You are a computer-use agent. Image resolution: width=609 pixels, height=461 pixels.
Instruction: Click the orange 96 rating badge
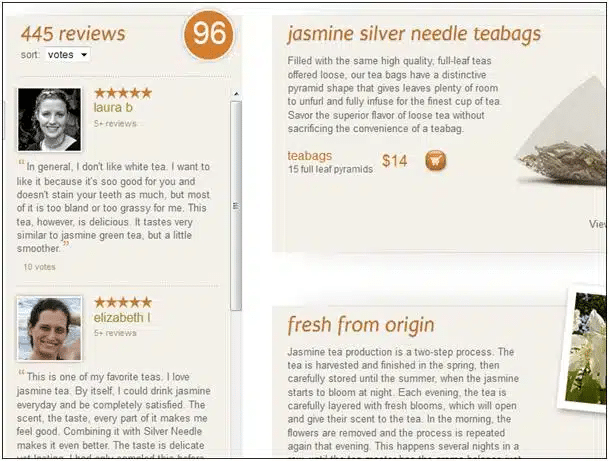209,34
